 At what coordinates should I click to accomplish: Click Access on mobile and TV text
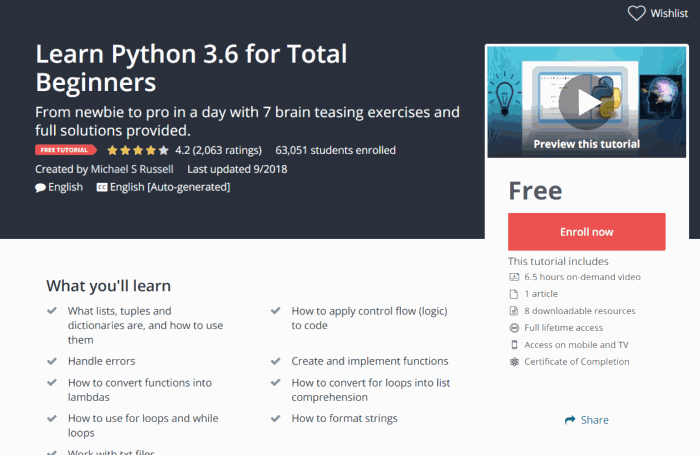(x=576, y=345)
